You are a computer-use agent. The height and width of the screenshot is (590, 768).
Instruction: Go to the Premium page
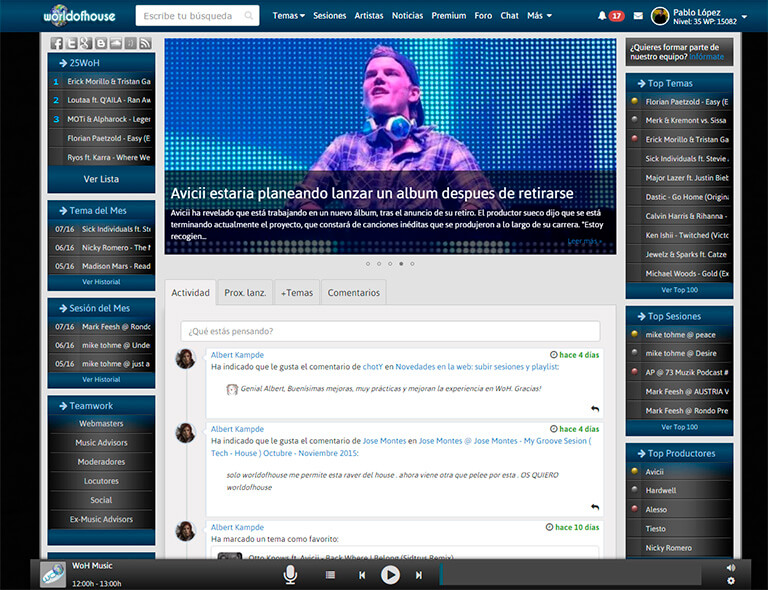coord(449,16)
